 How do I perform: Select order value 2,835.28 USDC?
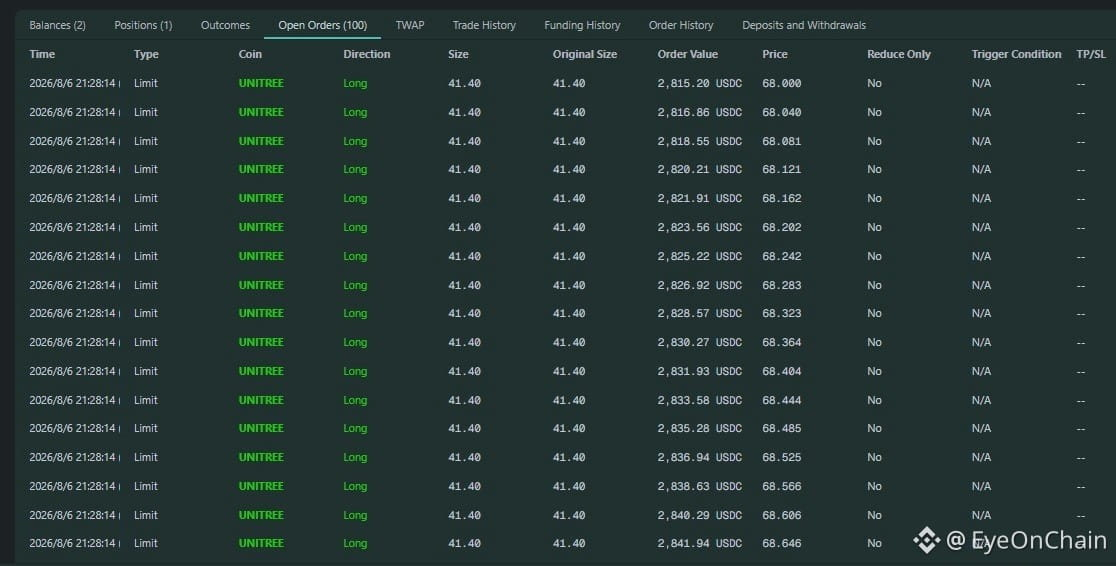[x=700, y=429]
